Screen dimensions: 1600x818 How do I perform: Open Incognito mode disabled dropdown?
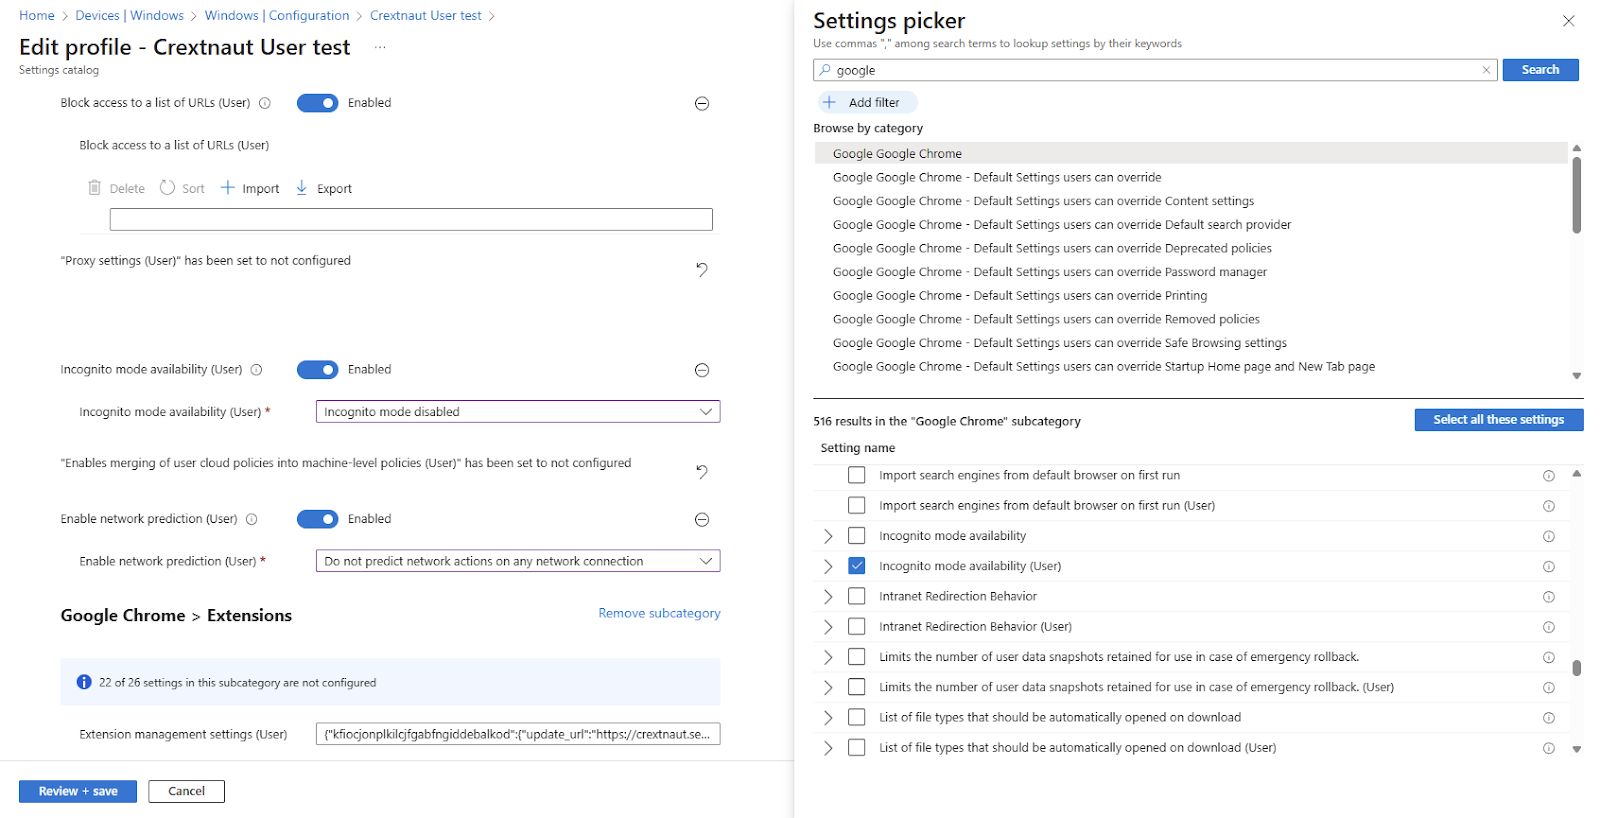(x=518, y=412)
